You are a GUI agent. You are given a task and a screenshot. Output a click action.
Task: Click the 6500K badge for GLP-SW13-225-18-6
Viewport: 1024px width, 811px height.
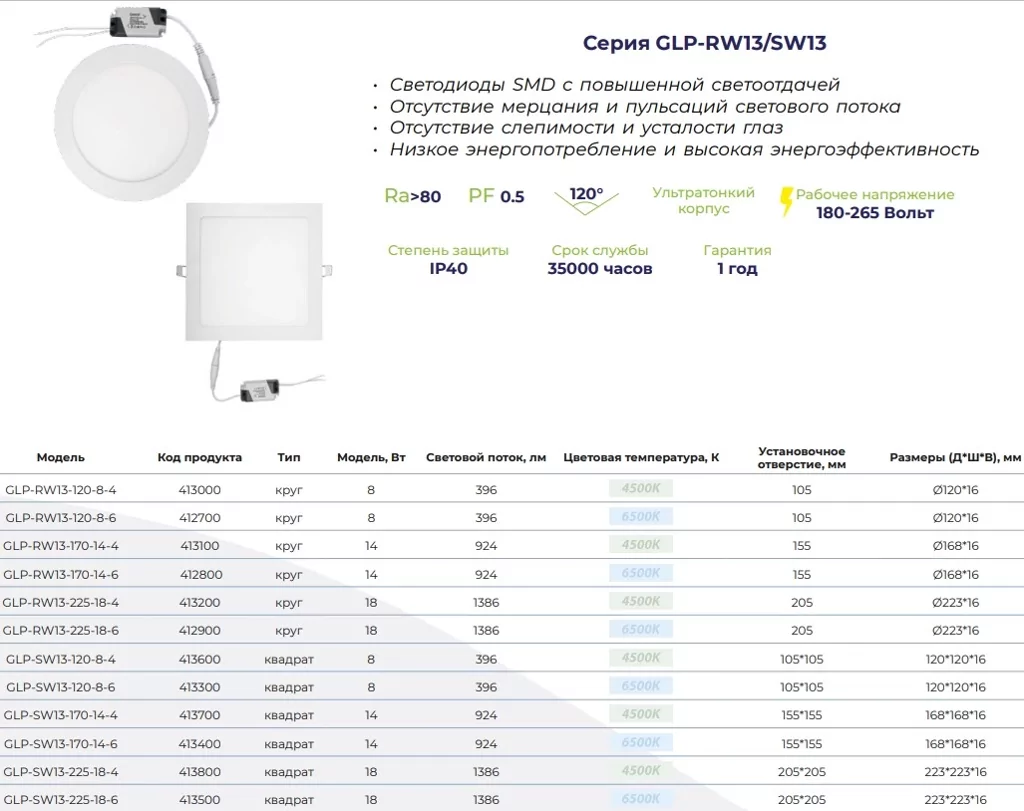coord(640,799)
